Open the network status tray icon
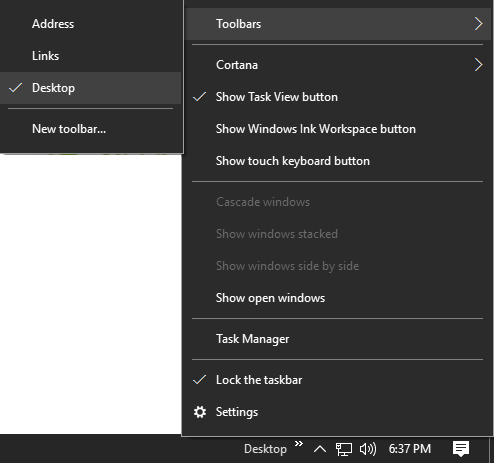Viewport: 494px width, 463px height. point(343,449)
